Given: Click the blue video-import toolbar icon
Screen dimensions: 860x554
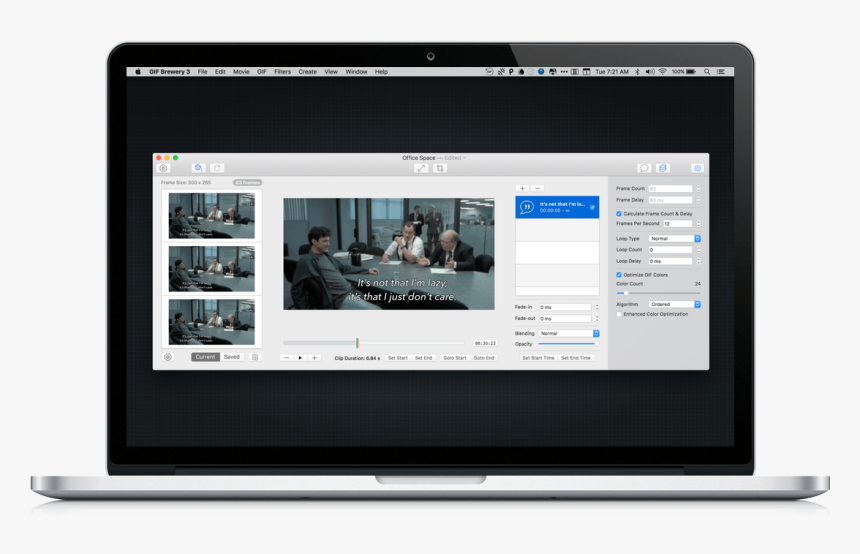Looking at the screenshot, I should coord(199,168).
